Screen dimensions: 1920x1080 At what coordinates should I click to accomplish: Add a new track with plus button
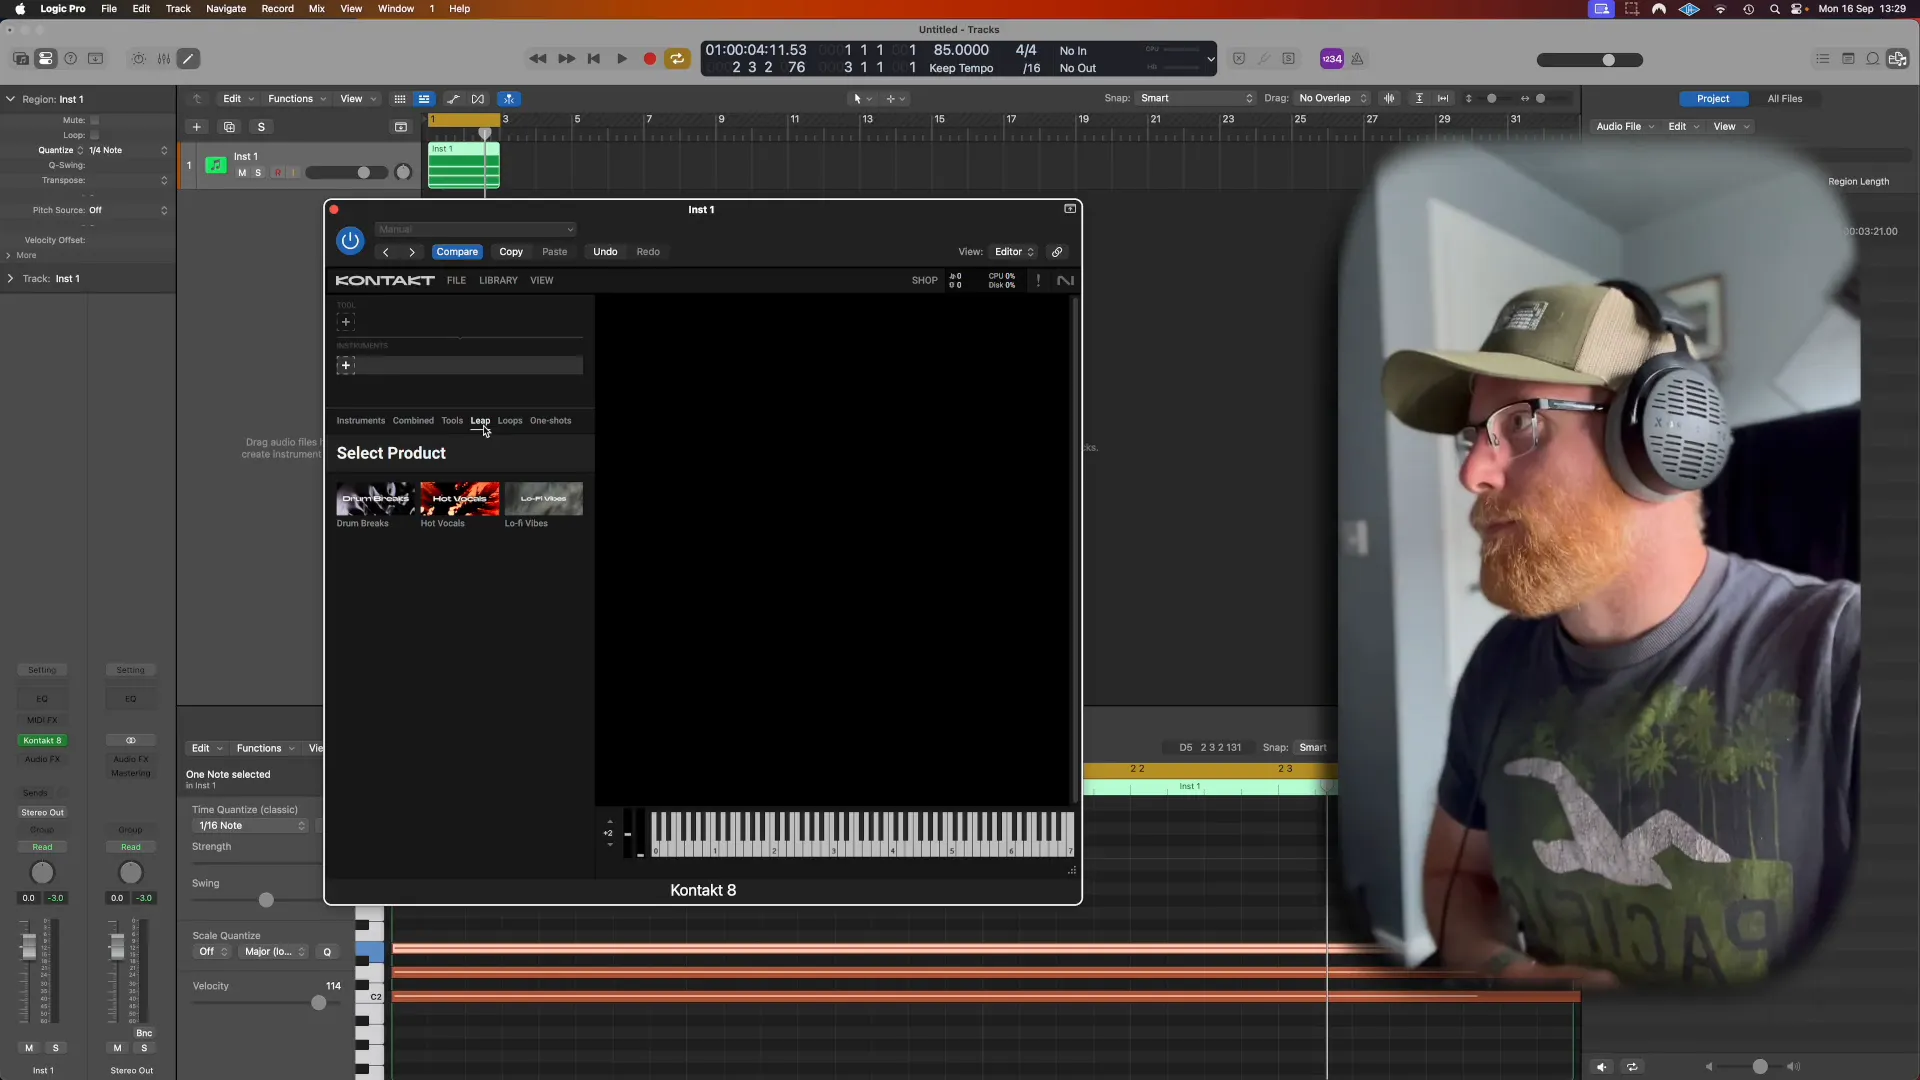pyautogui.click(x=197, y=127)
